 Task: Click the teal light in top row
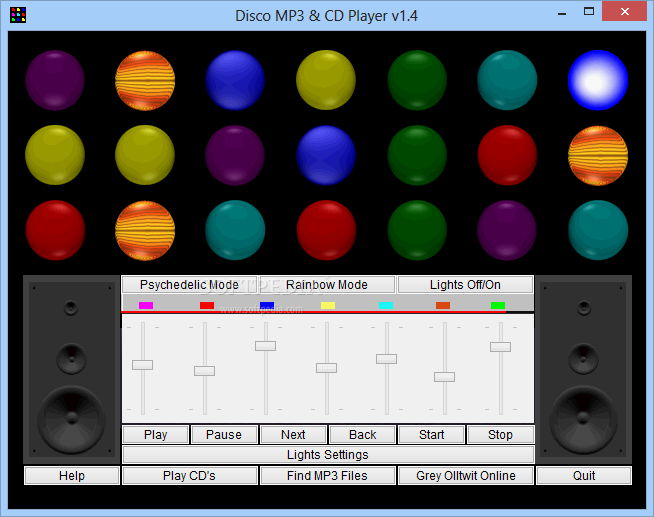click(507, 80)
